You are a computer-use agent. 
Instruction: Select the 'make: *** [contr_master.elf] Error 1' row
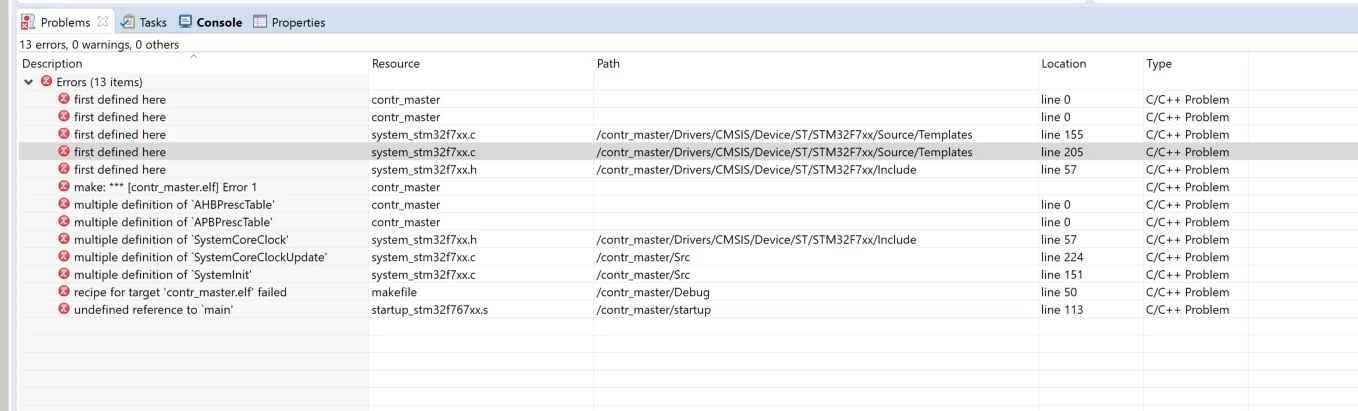click(x=688, y=187)
